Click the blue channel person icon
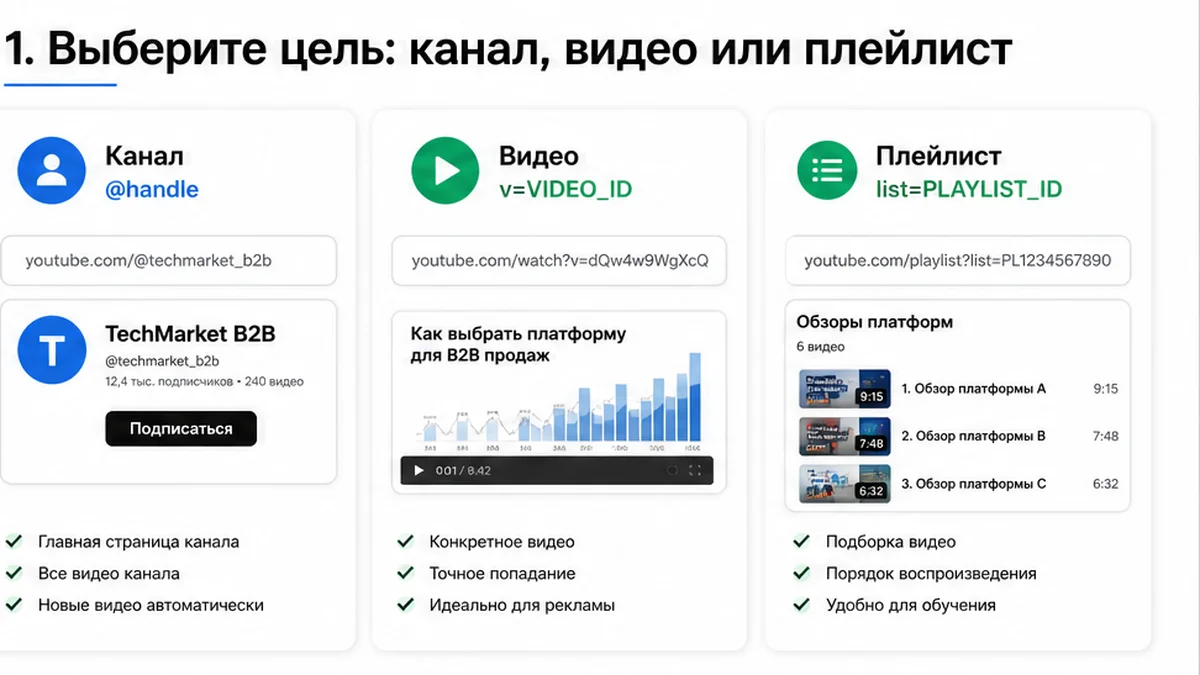This screenshot has height=675, width=1200. click(51, 171)
